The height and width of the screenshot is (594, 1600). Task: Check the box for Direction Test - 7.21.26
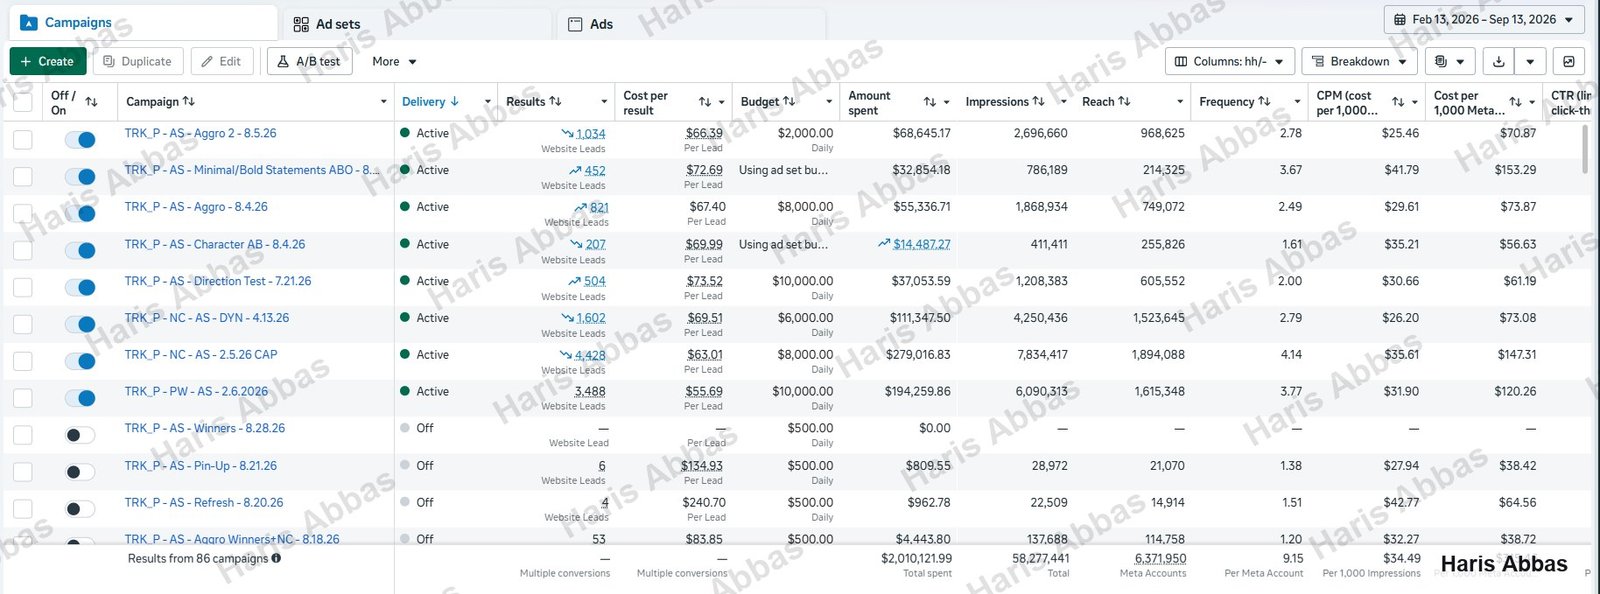point(22,288)
